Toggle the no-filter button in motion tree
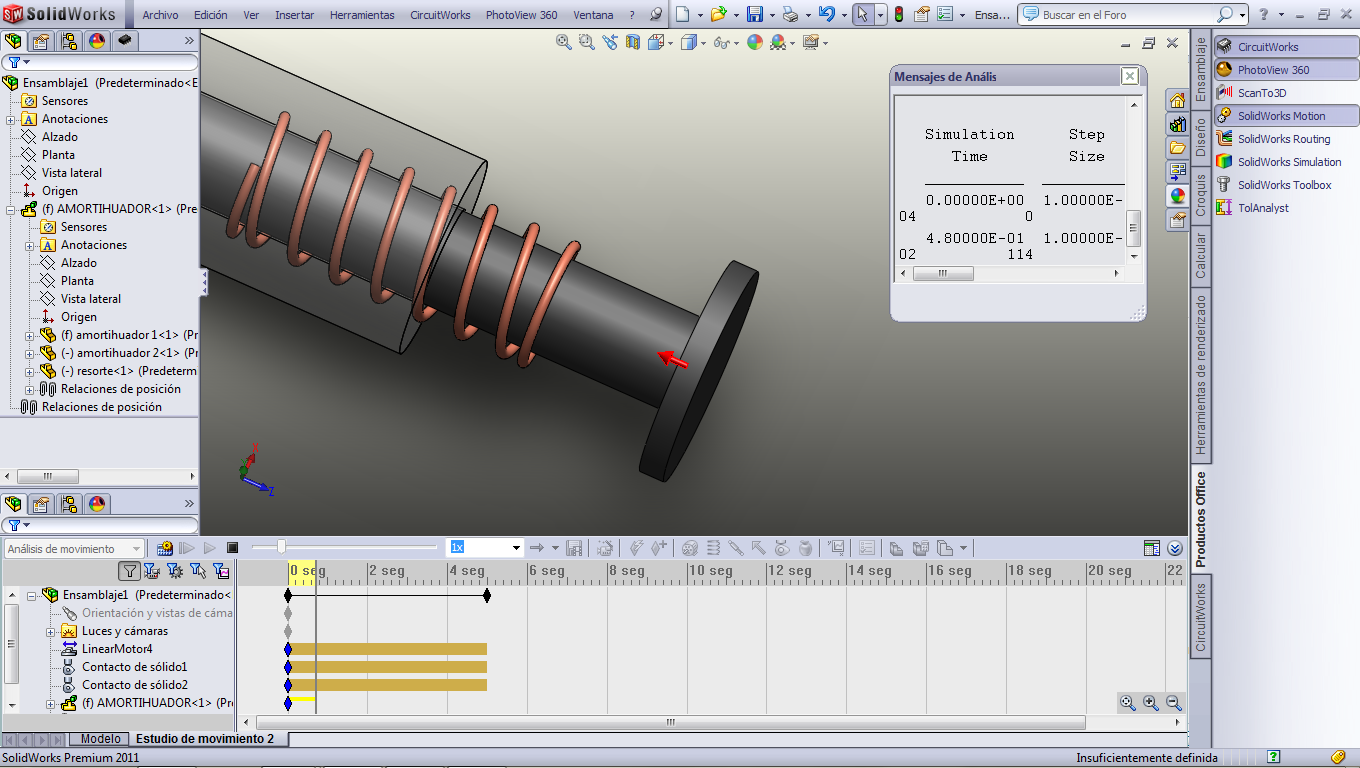Viewport: 1360px width, 768px height. coord(129,571)
